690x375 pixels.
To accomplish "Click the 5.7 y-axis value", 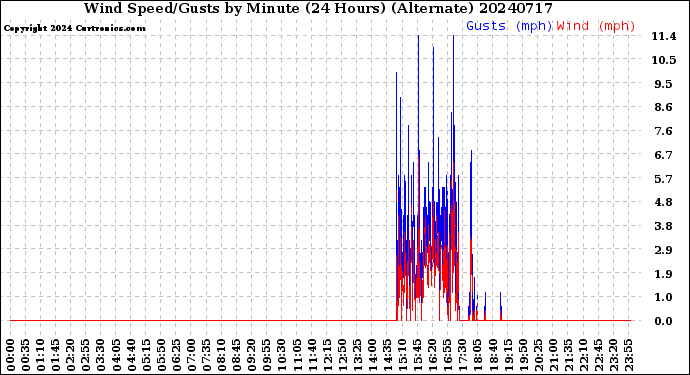I will click(x=664, y=179).
